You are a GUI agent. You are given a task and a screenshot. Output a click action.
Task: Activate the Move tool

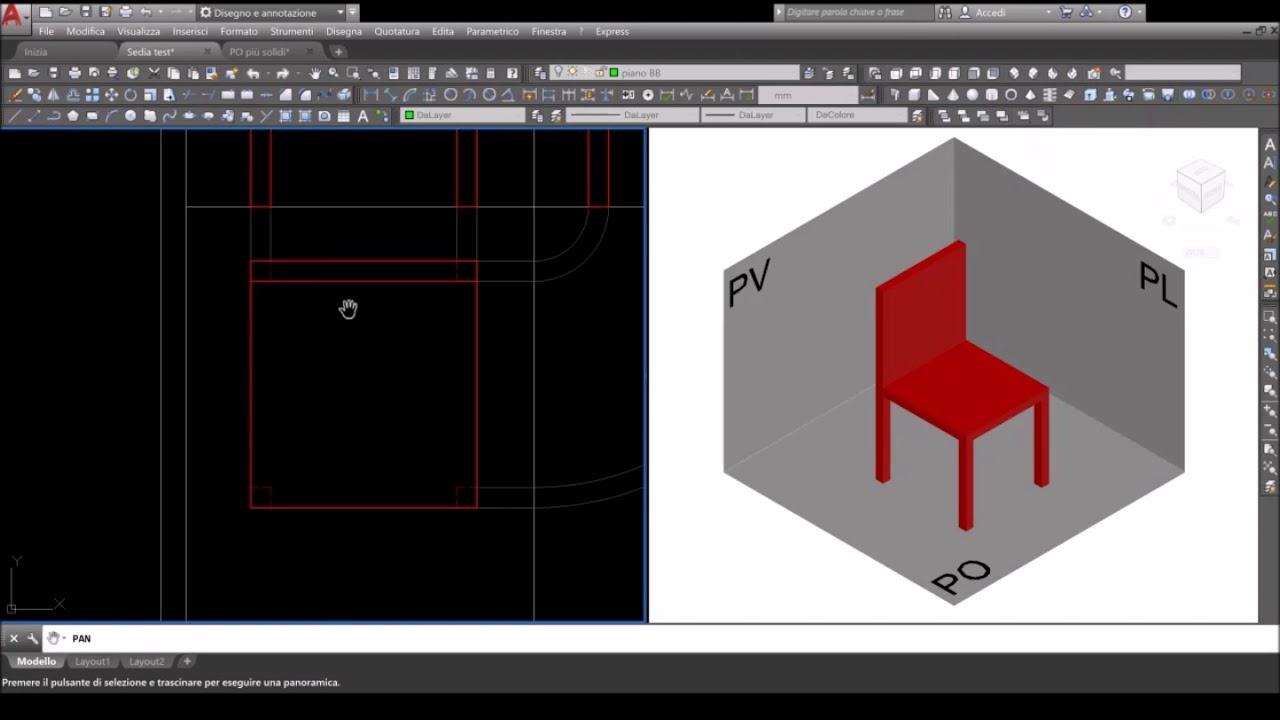point(111,95)
